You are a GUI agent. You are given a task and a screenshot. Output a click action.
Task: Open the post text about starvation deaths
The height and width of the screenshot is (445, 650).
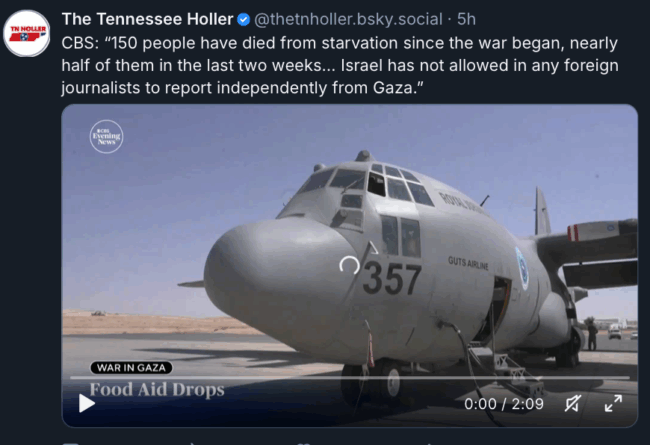click(x=340, y=66)
